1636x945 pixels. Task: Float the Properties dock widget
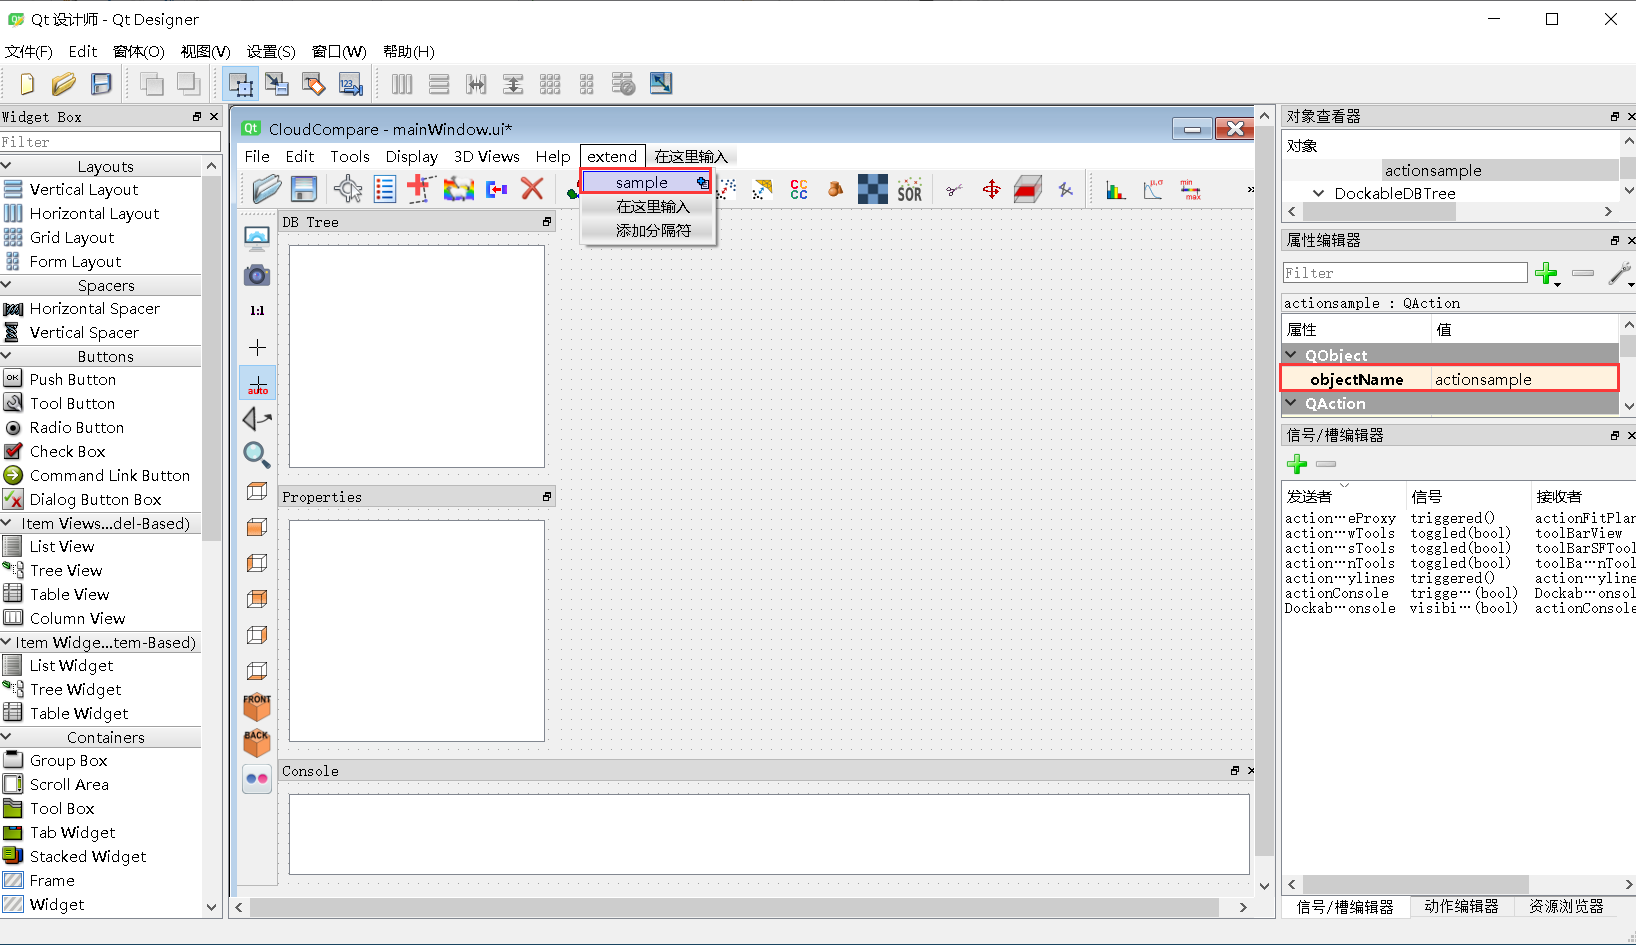[x=547, y=497]
